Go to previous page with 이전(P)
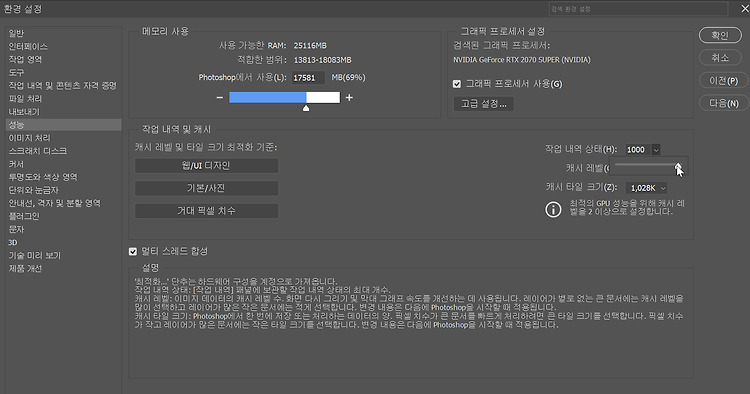Screen dimensions: 750x394 (723, 80)
